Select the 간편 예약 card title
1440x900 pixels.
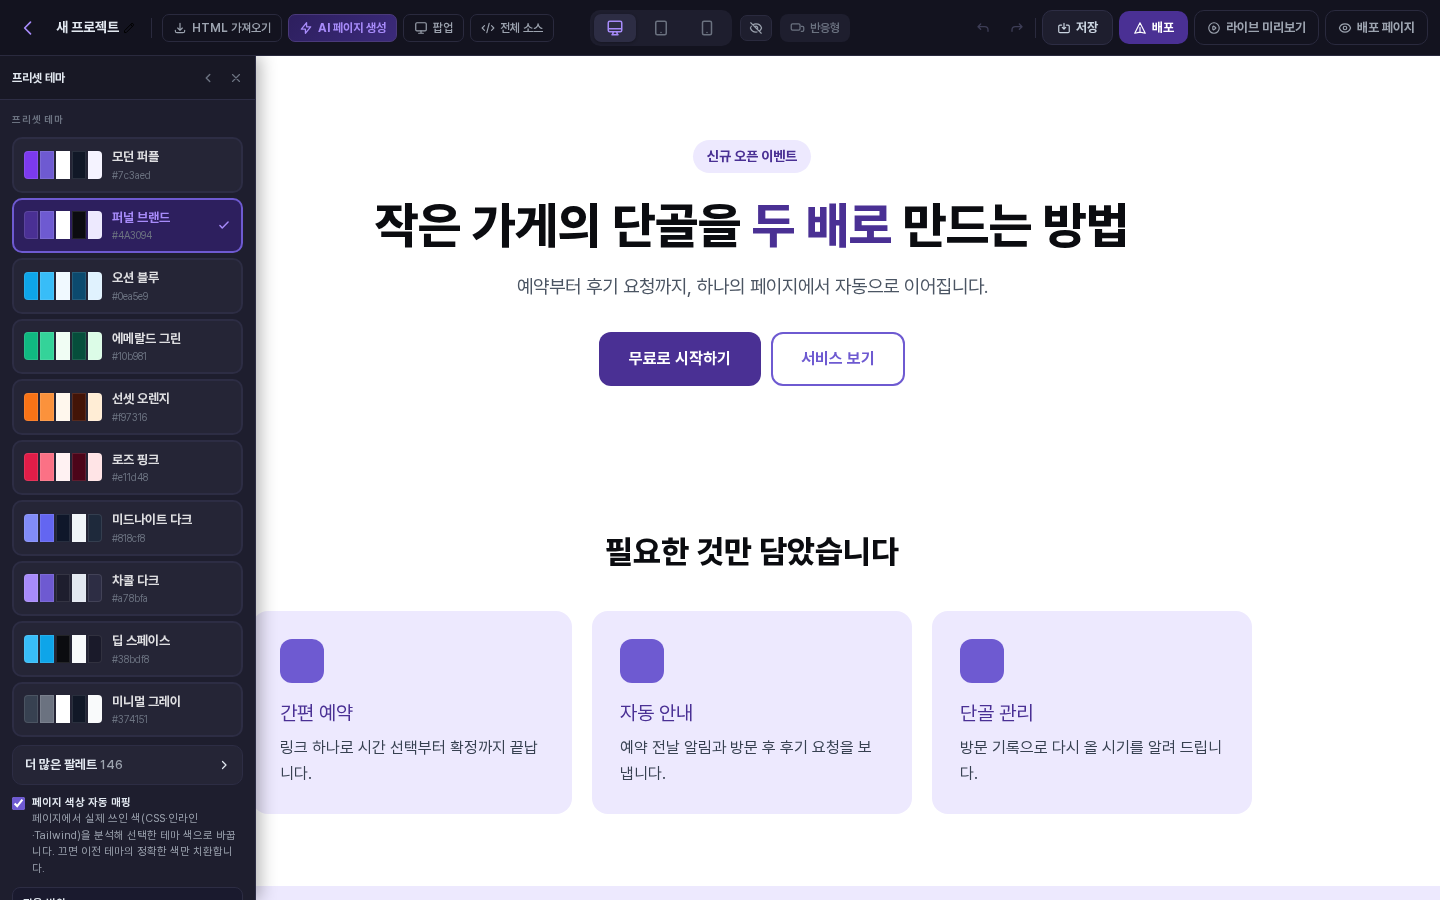(x=317, y=712)
